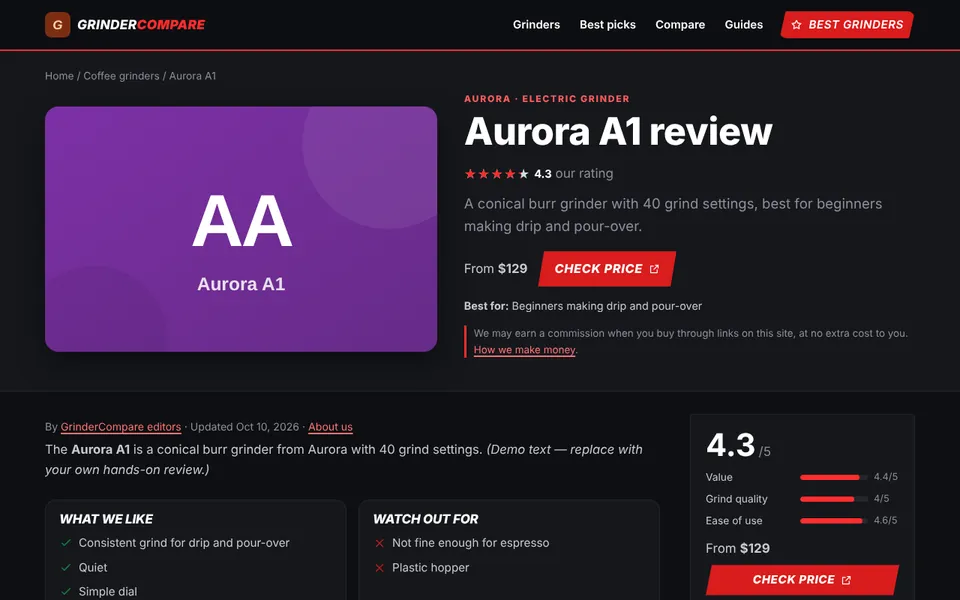Open the About us link
The width and height of the screenshot is (960, 600).
tap(330, 427)
